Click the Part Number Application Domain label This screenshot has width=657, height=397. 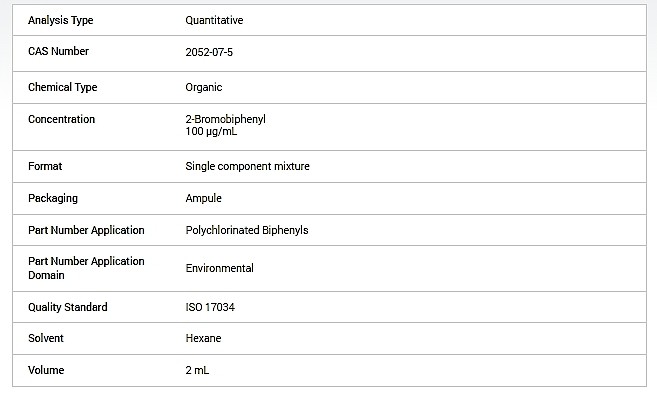click(x=86, y=268)
